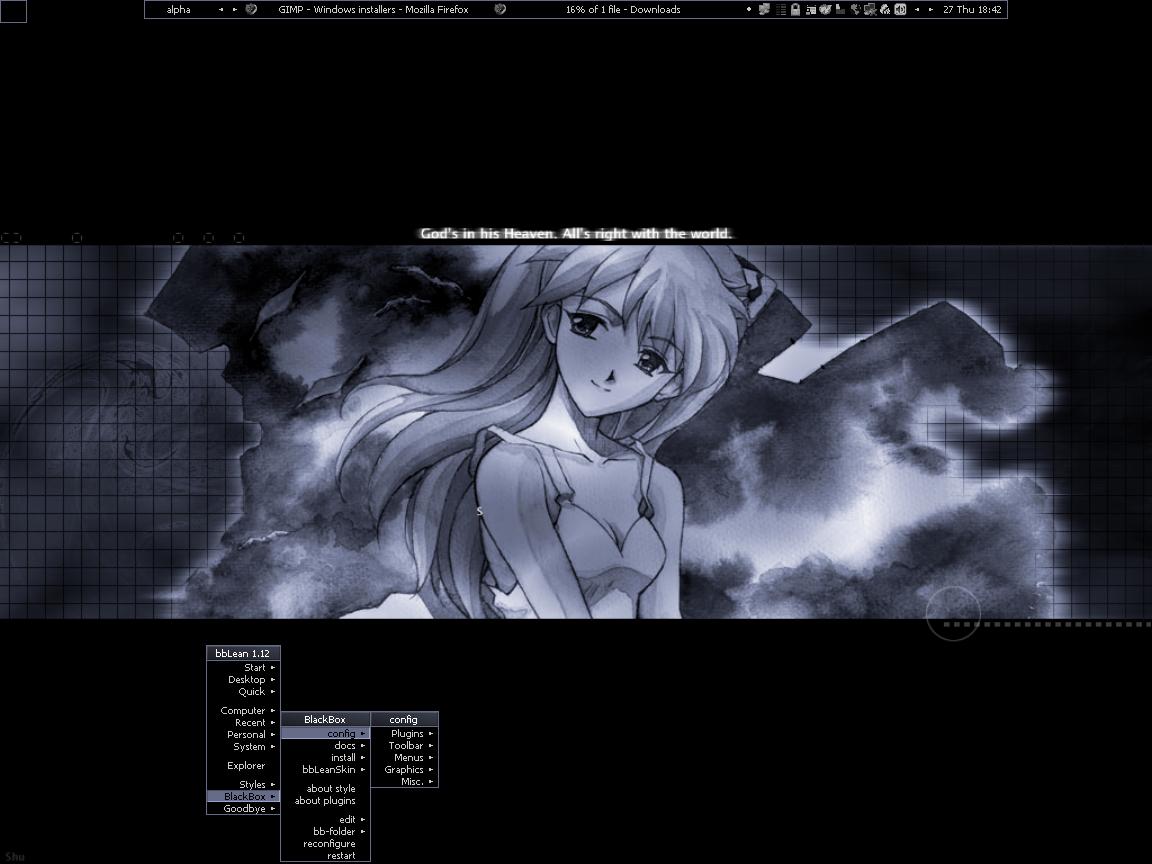The height and width of the screenshot is (864, 1152).
Task: Expand the edit submenu
Action: point(325,820)
